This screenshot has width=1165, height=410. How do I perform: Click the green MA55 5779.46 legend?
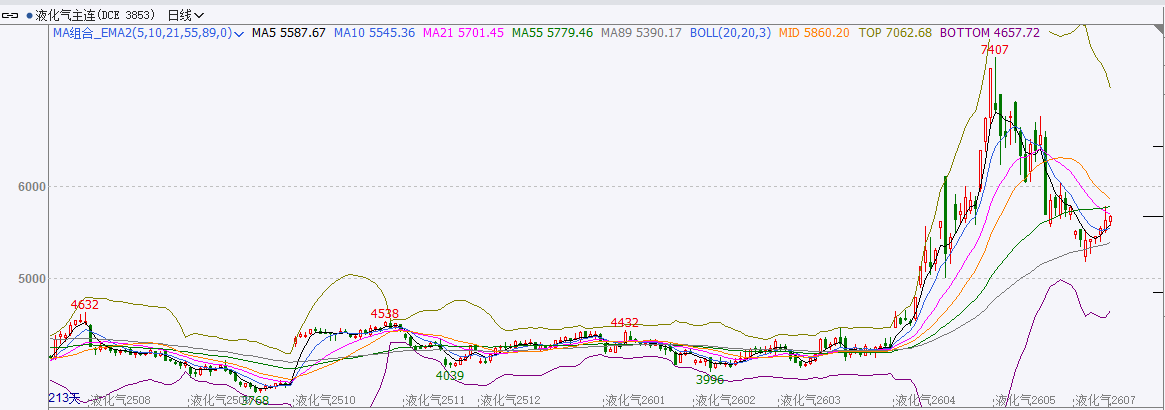[552, 33]
